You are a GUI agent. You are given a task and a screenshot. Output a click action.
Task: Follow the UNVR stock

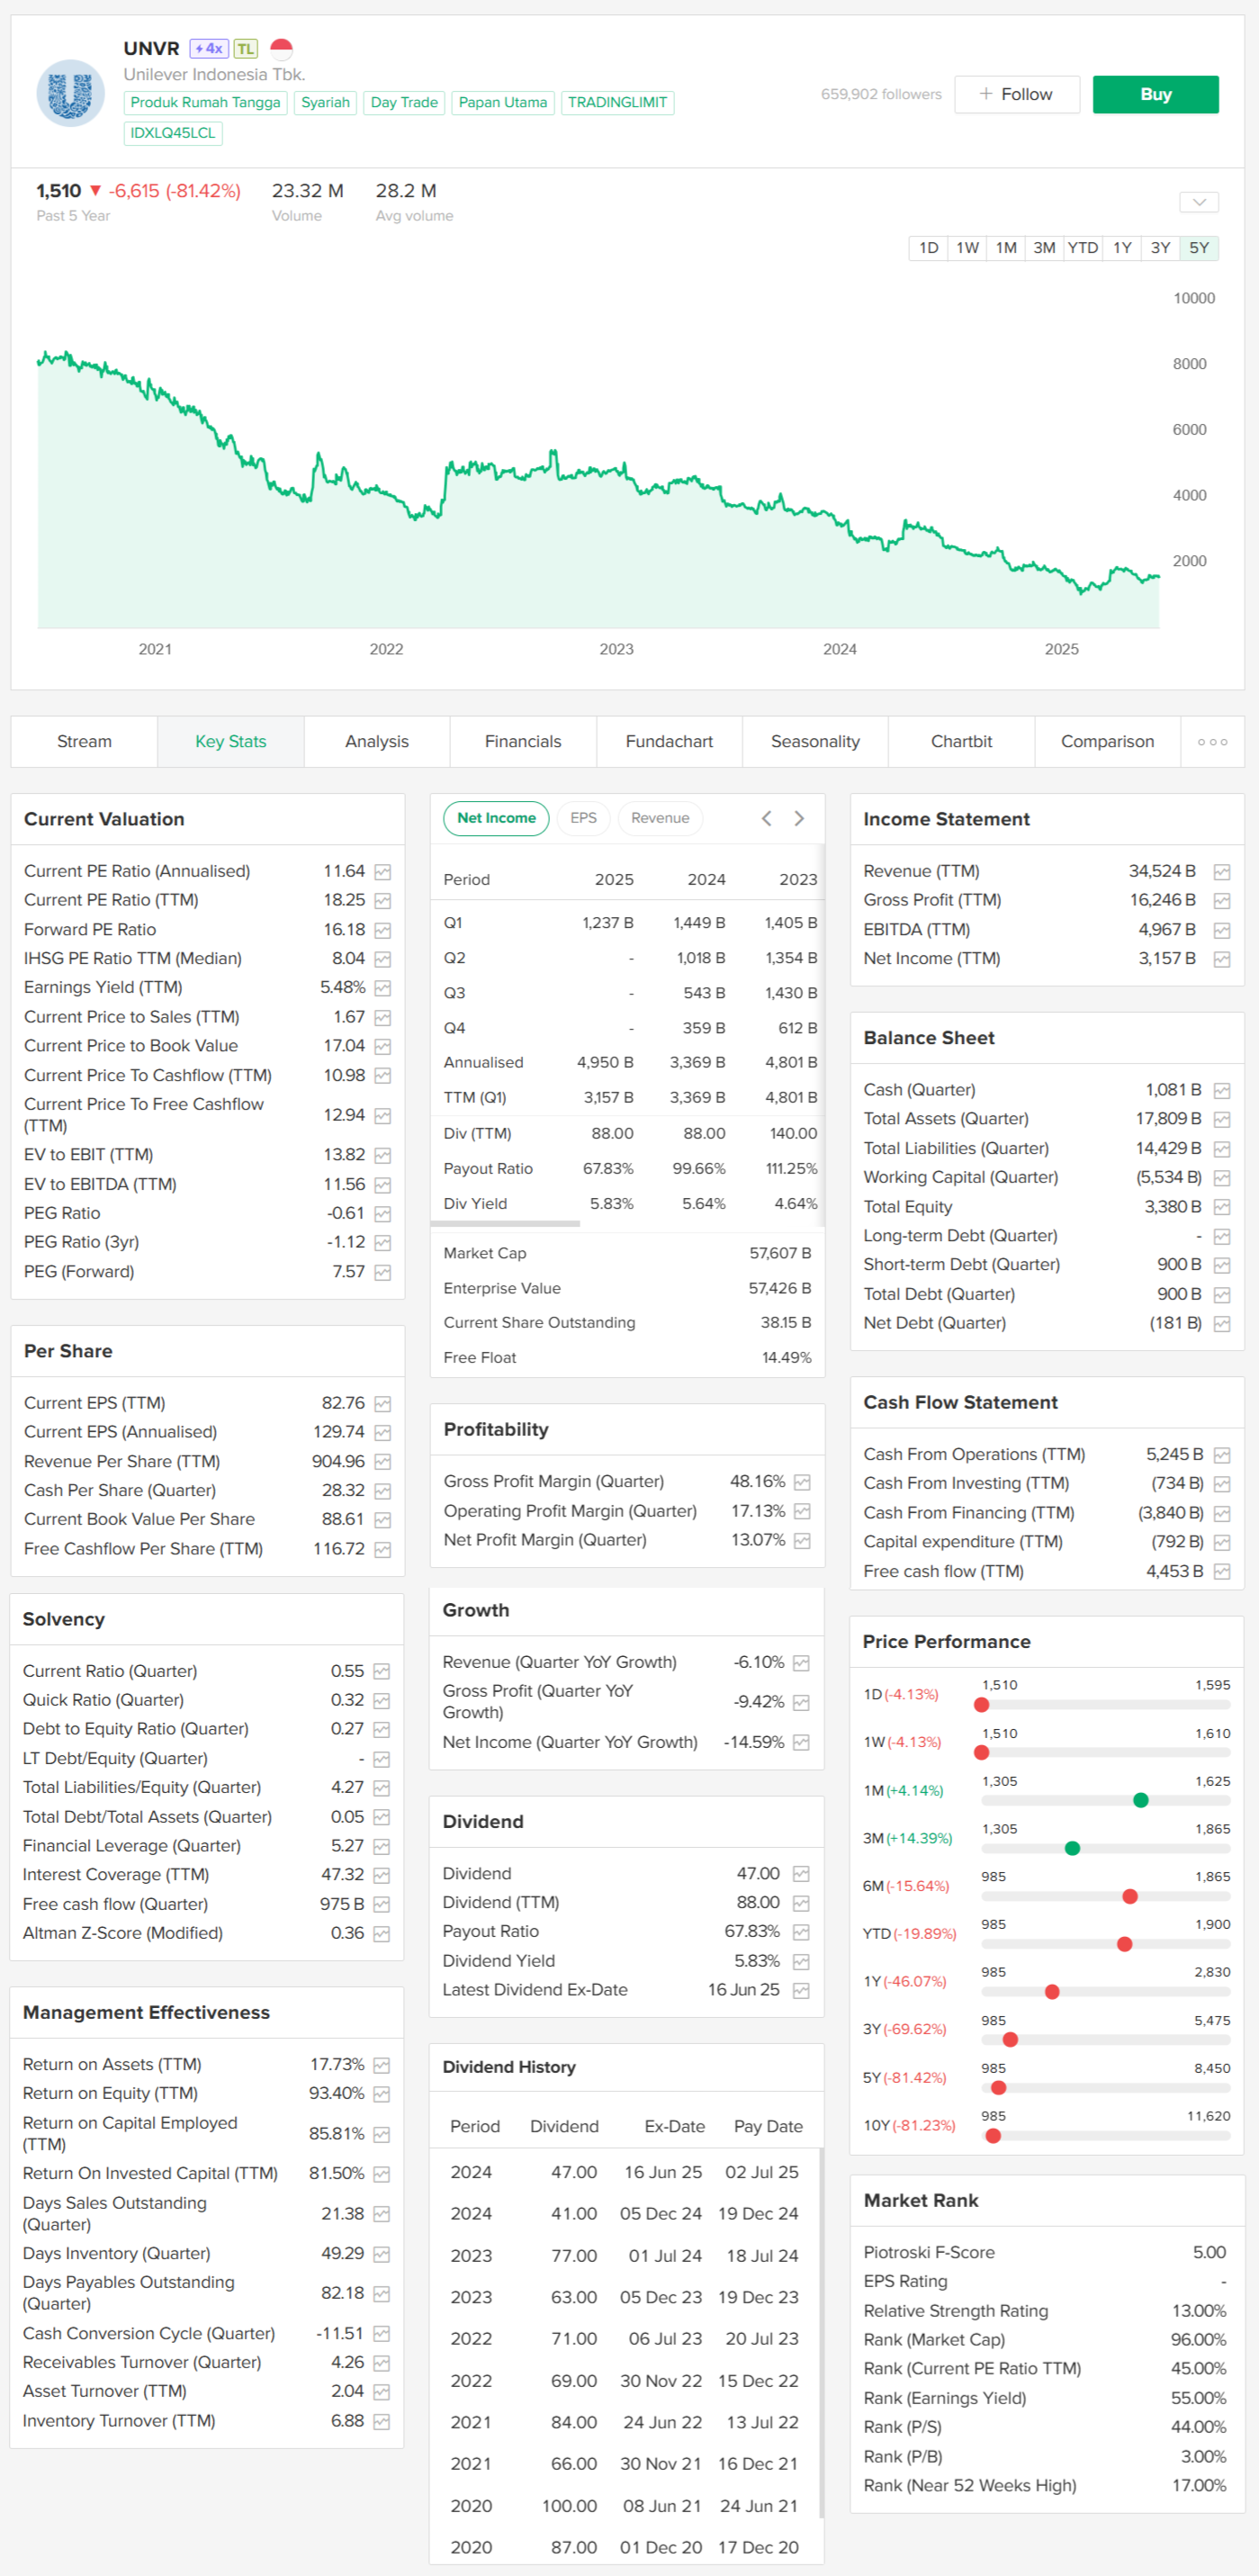[1016, 94]
